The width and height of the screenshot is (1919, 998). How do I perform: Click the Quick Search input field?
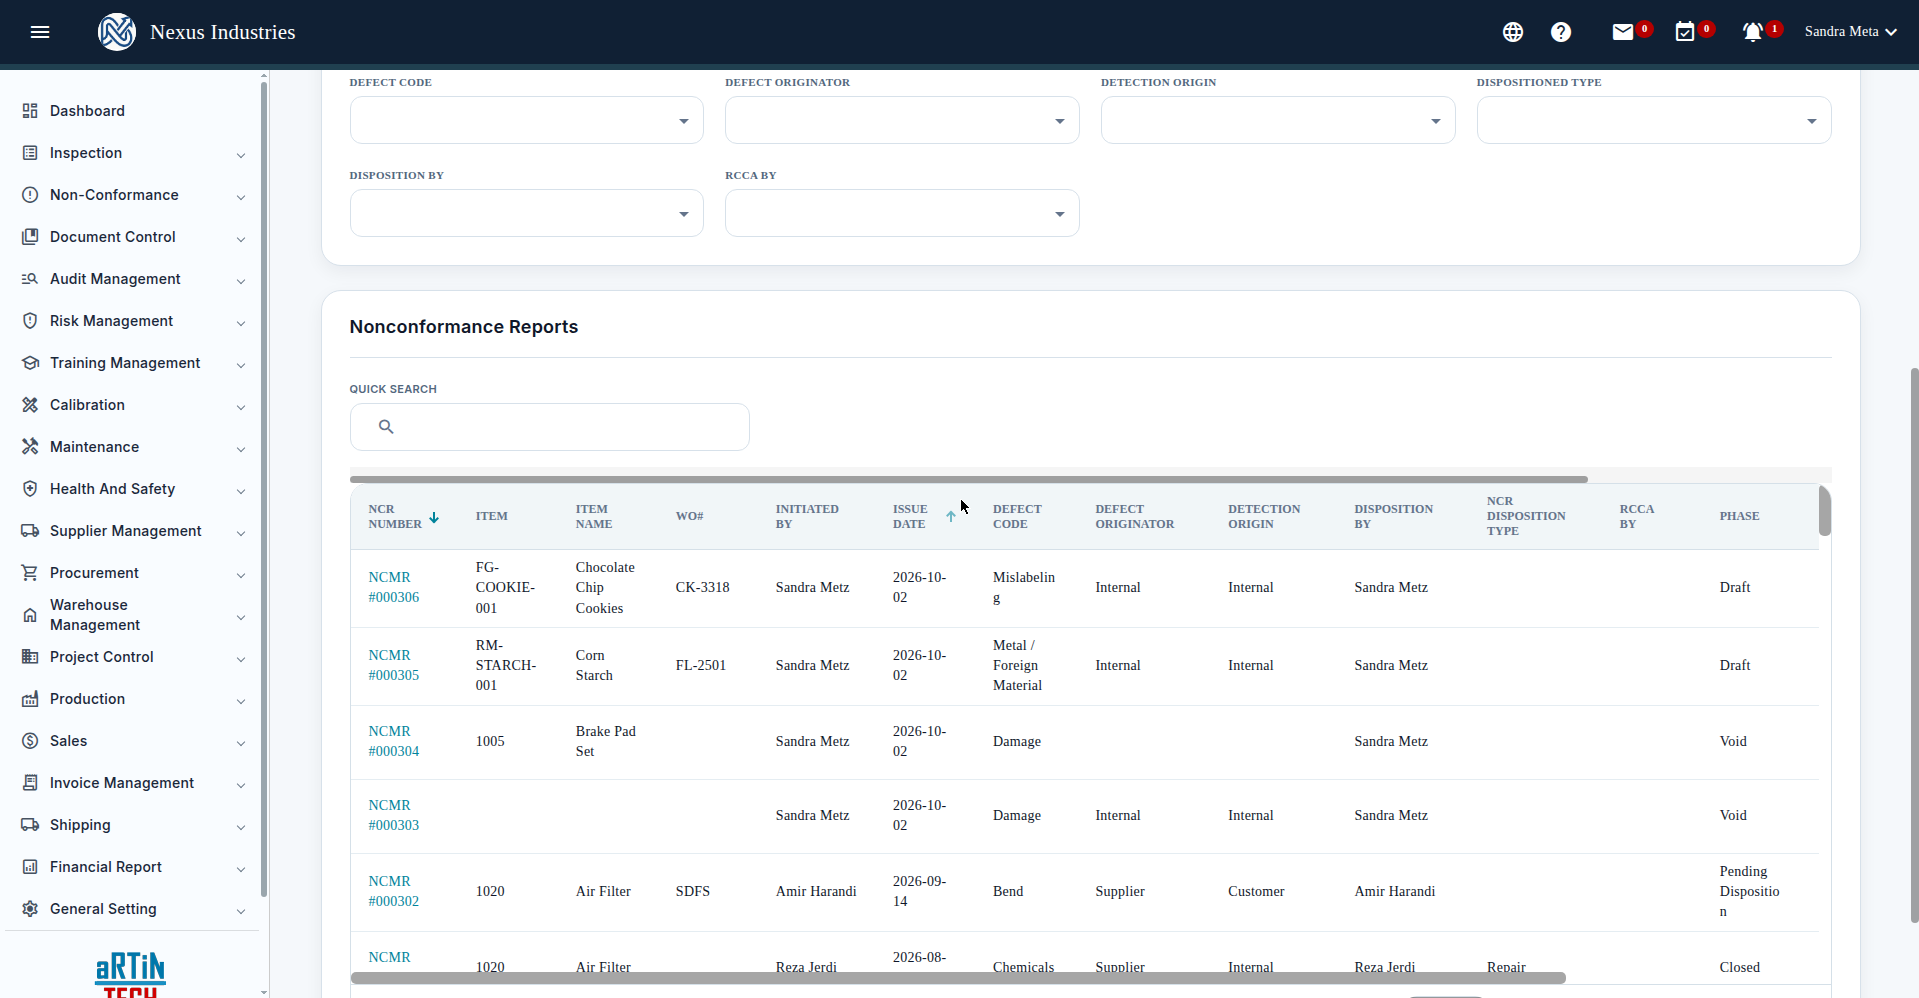[x=550, y=427]
